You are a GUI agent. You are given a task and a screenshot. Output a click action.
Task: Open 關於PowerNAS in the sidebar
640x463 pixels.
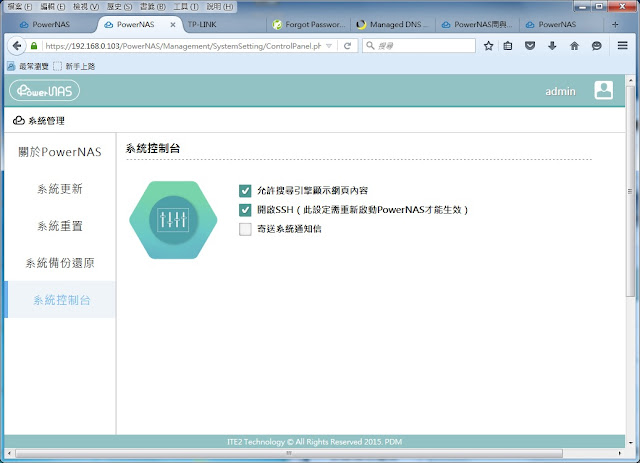(60, 152)
